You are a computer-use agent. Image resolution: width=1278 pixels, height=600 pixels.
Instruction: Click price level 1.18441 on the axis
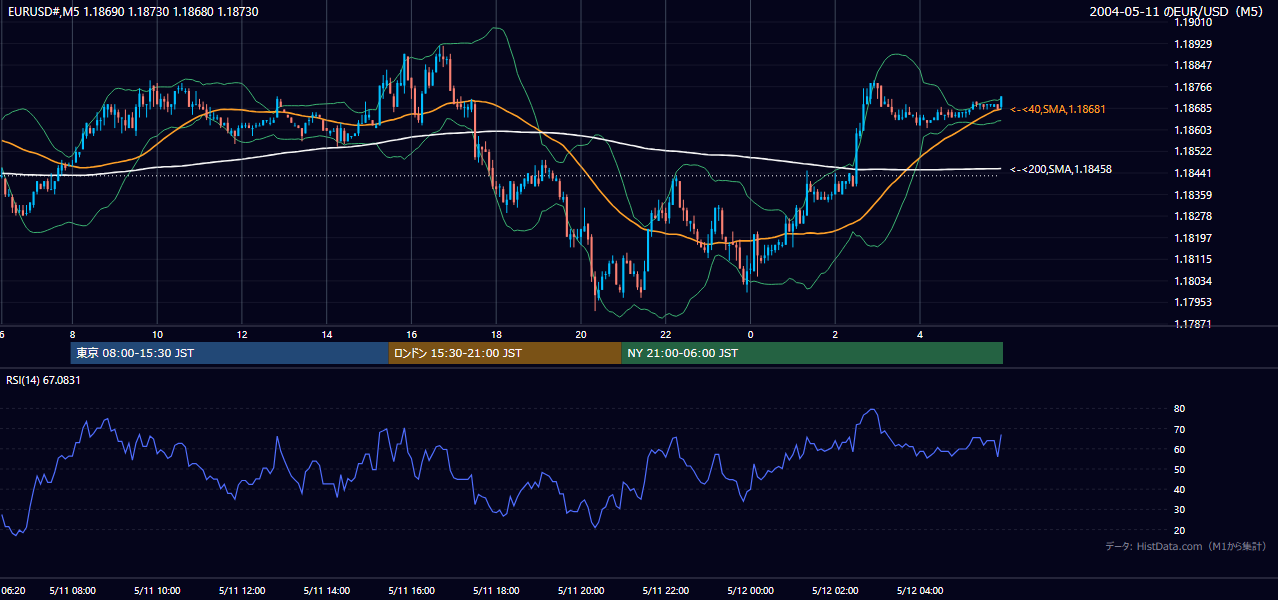coord(1194,173)
